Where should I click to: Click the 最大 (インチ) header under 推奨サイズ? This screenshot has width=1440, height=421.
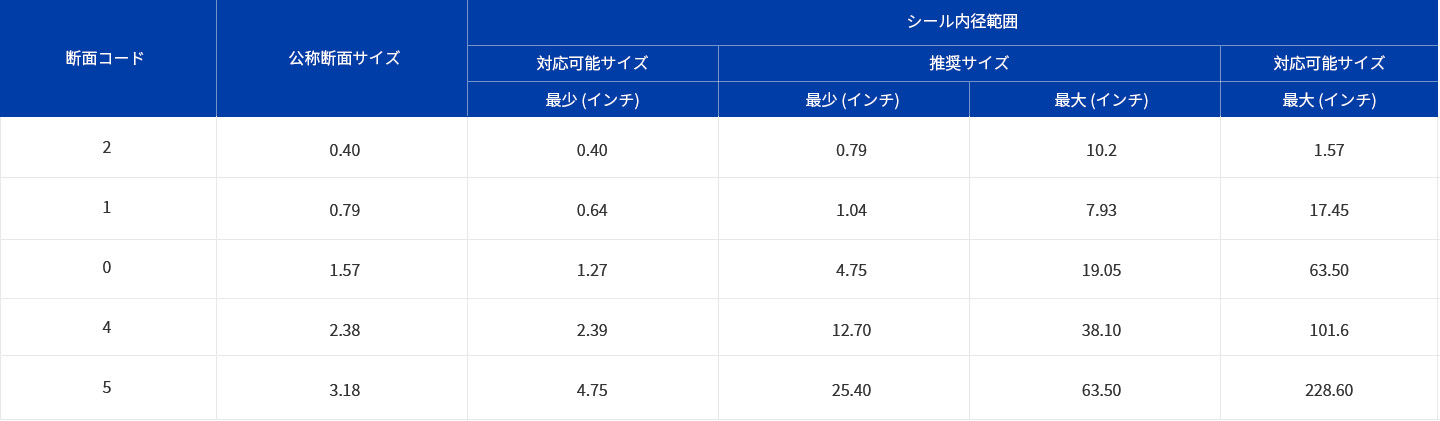(1095, 99)
